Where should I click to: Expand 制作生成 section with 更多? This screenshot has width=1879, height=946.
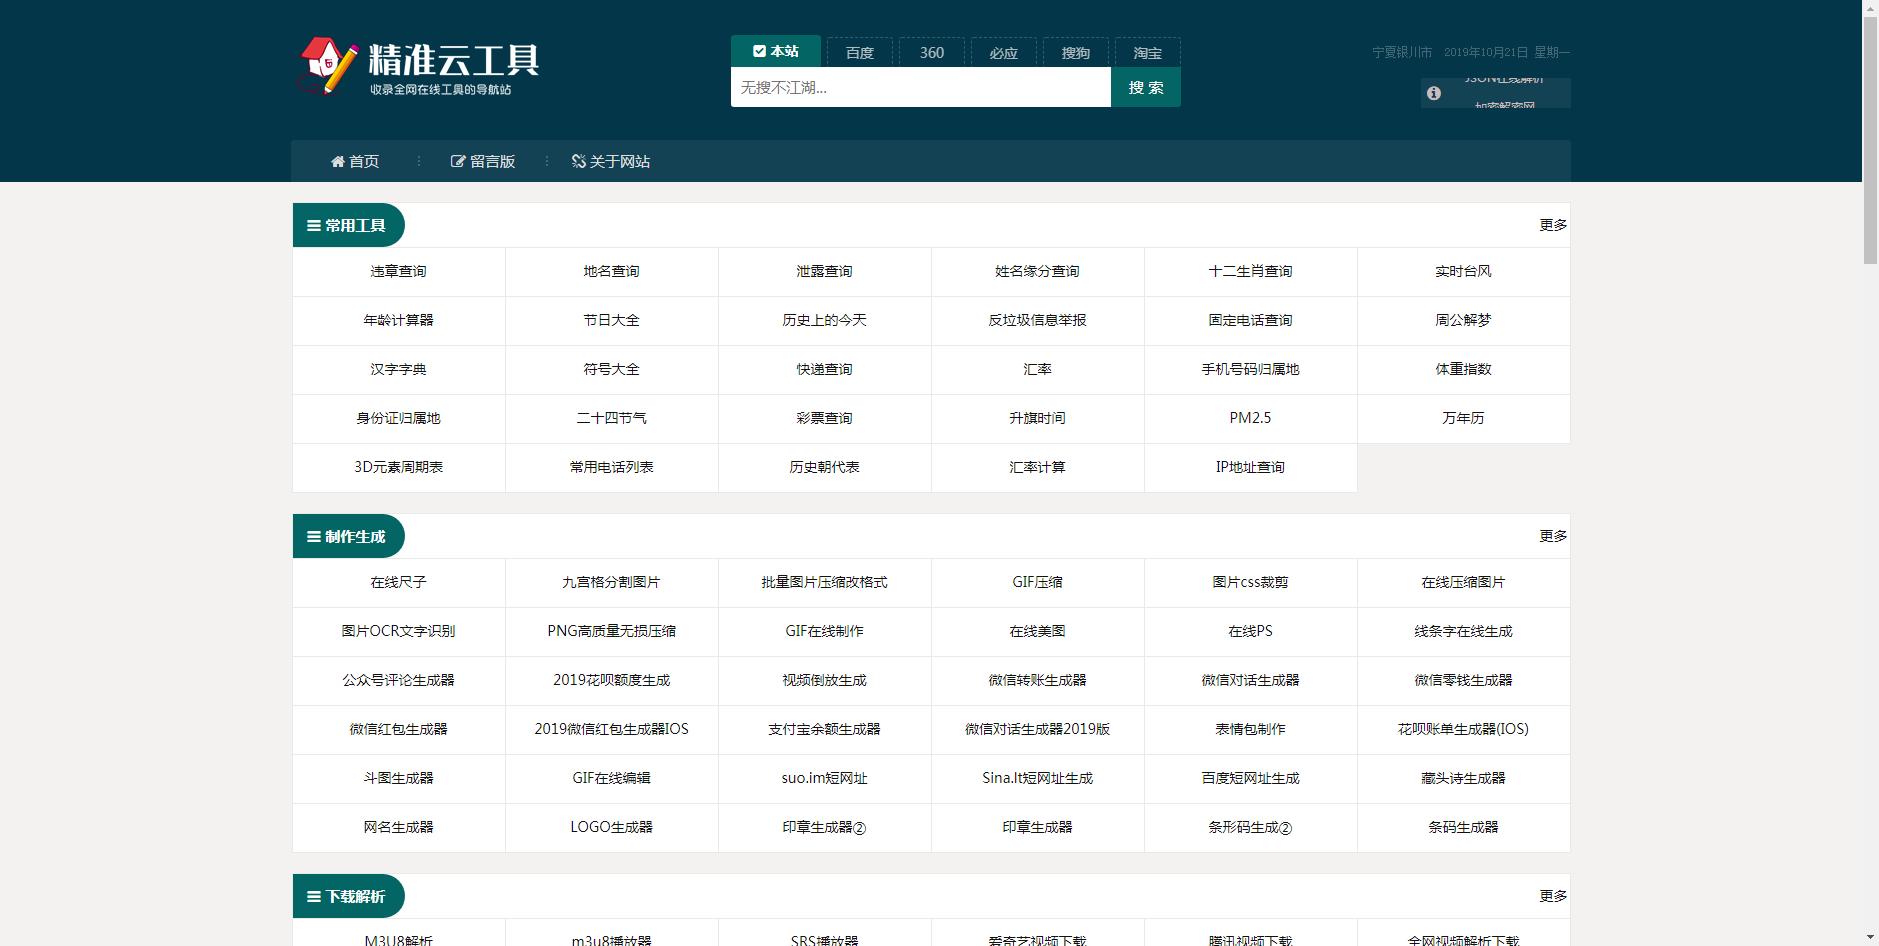coord(1552,536)
